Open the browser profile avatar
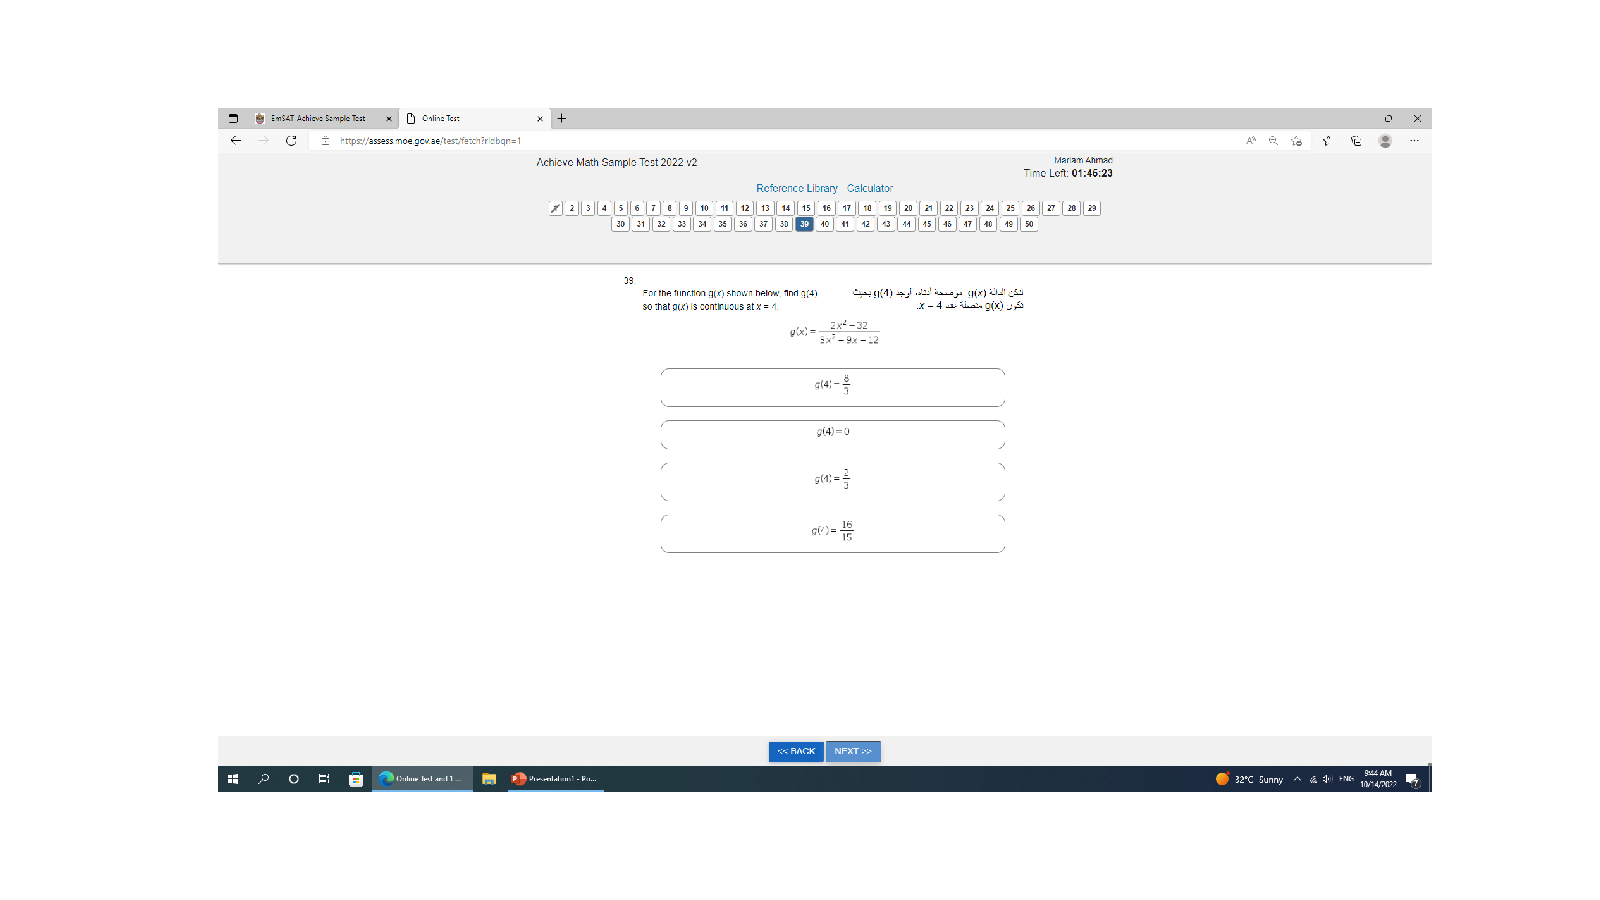1600x900 pixels. point(1385,141)
